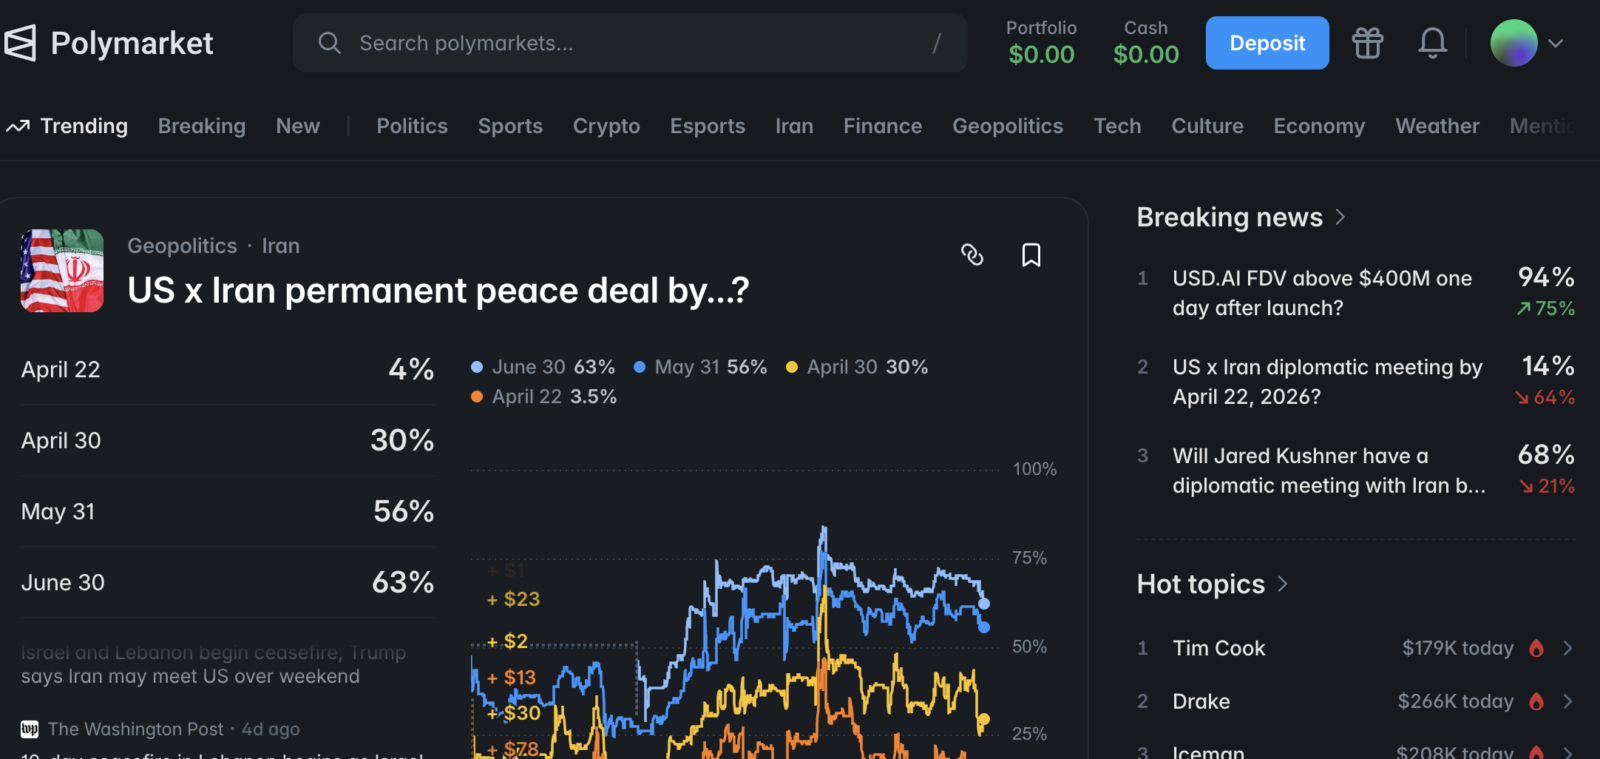Open Drake topic chevron
The image size is (1600, 759).
click(1568, 701)
